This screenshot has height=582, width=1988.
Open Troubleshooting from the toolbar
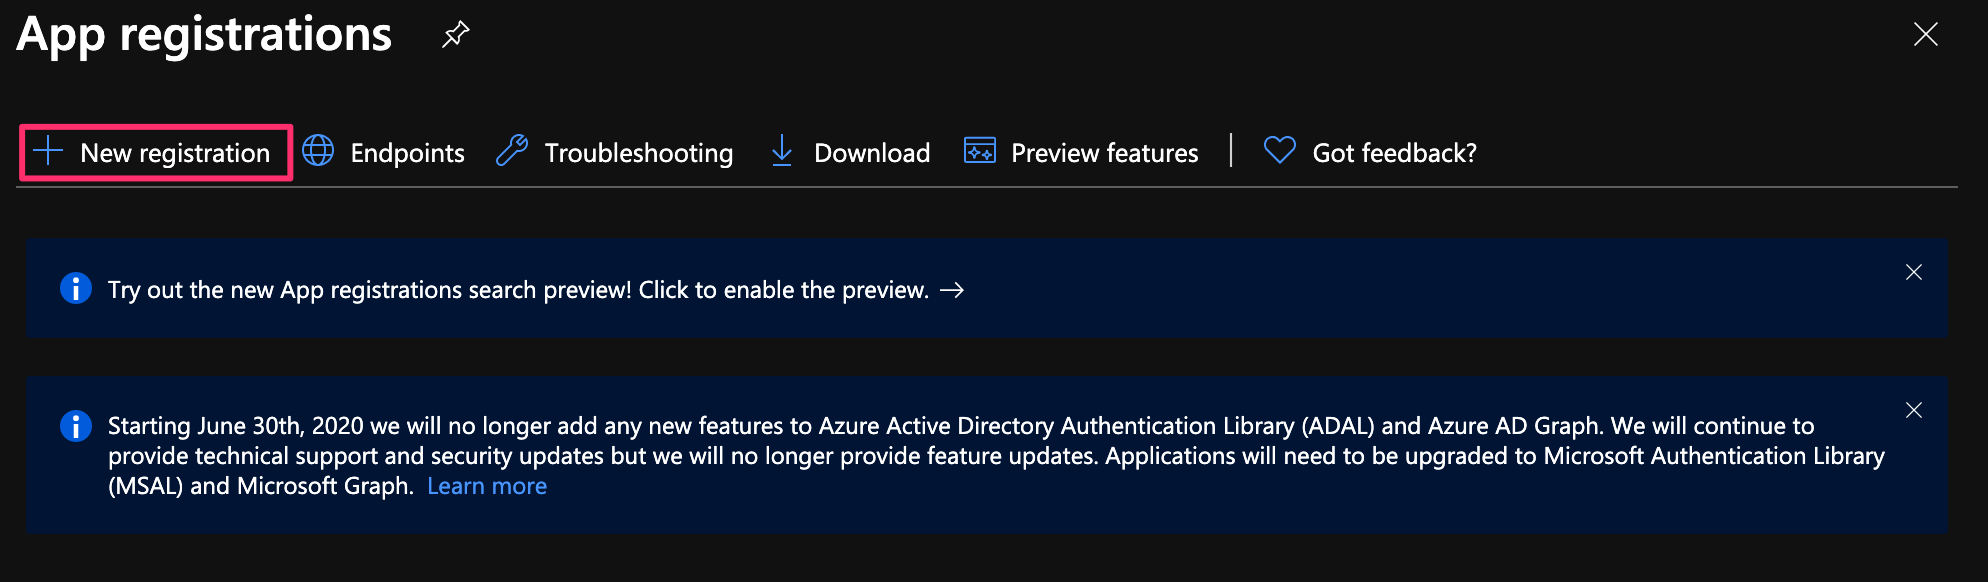coord(637,152)
